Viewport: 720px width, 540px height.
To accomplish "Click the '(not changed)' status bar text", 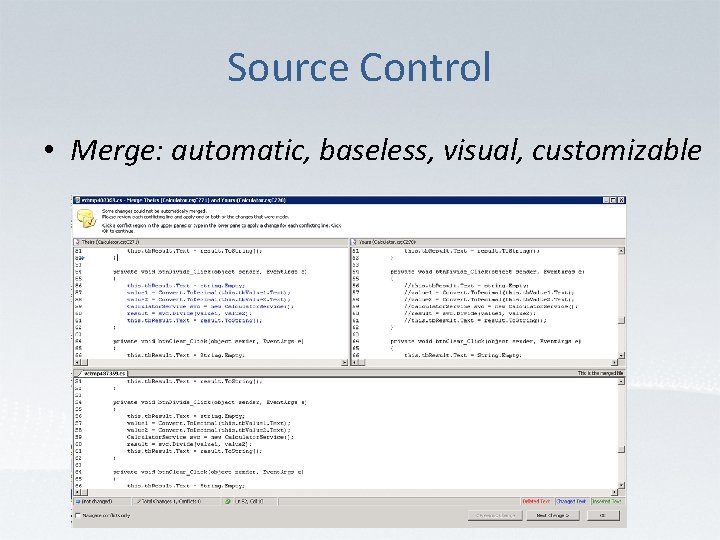I will [x=97, y=501].
